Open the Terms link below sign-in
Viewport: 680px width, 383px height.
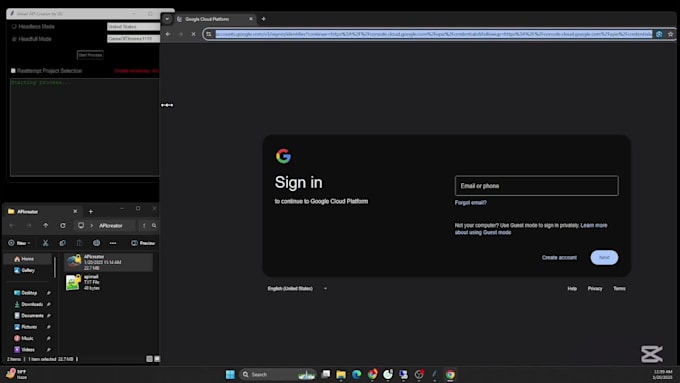click(x=619, y=288)
